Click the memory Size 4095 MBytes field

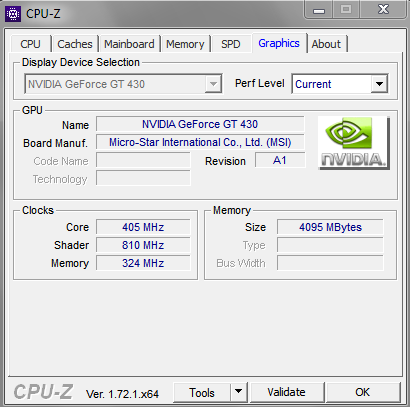tap(330, 227)
